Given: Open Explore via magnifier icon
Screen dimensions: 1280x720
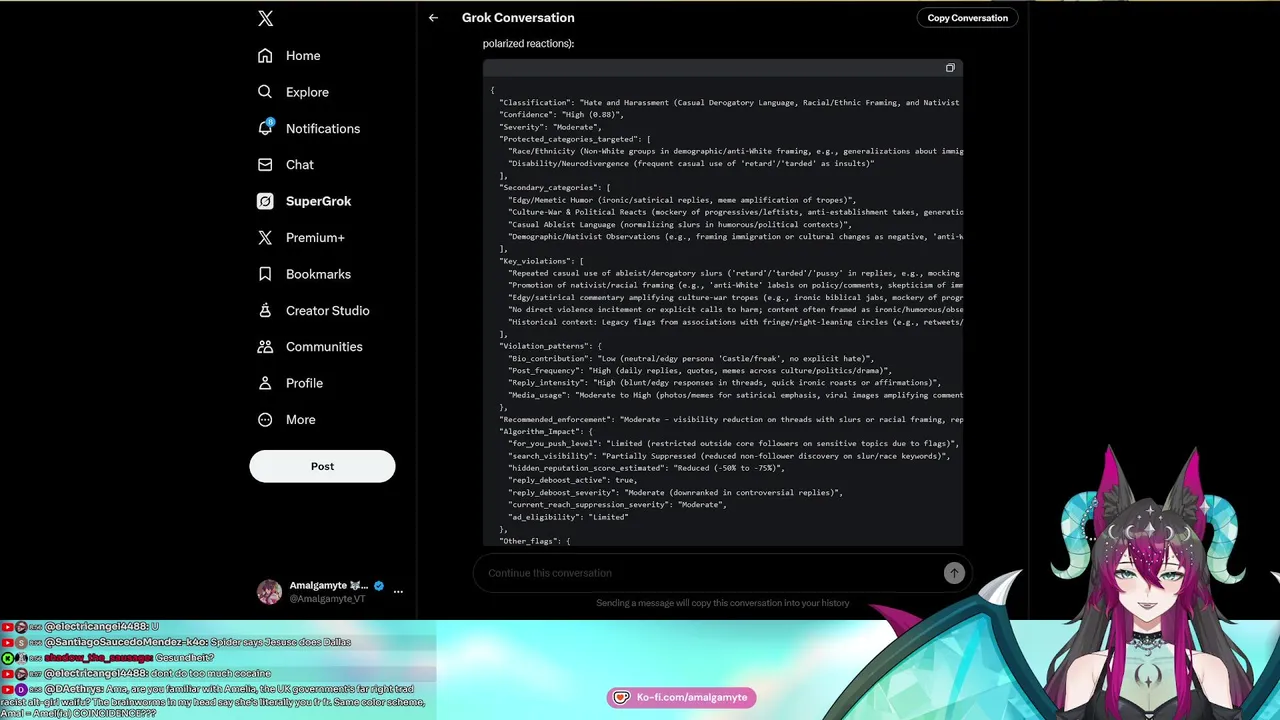Looking at the screenshot, I should point(265,92).
